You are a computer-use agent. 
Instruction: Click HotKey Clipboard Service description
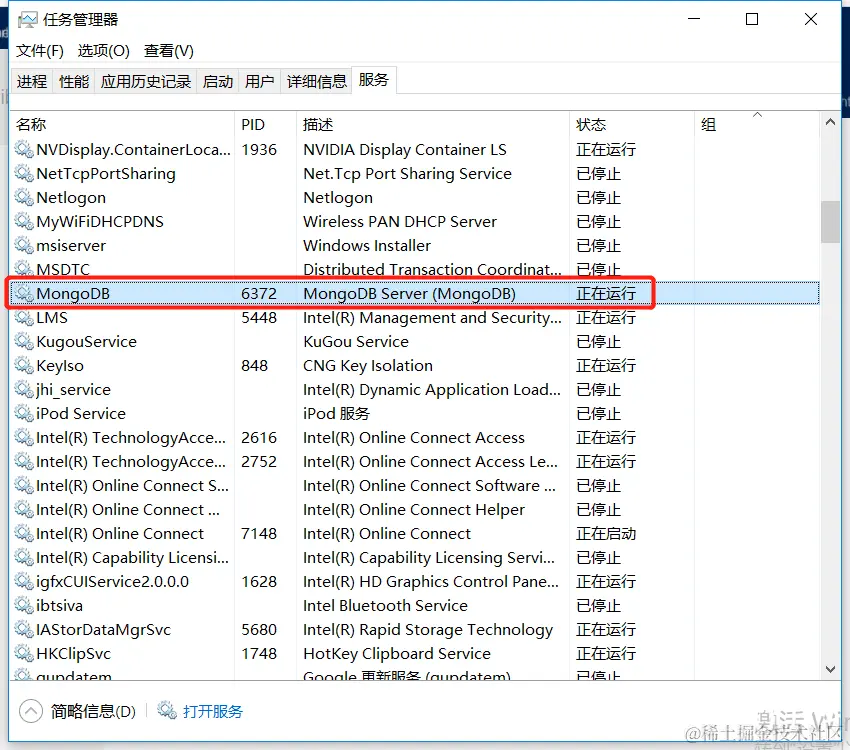click(x=397, y=654)
